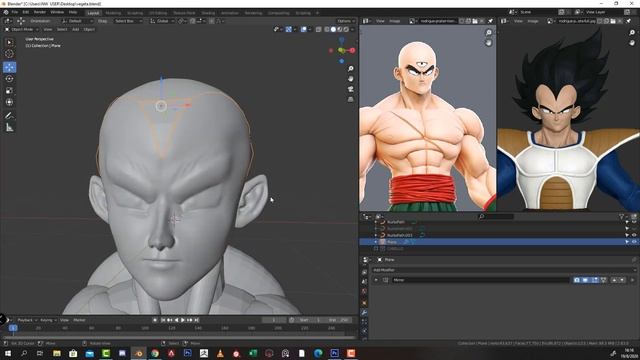This screenshot has width=640, height=360.
Task: Toggle auto keying record button in timeline
Action: click(x=155, y=320)
